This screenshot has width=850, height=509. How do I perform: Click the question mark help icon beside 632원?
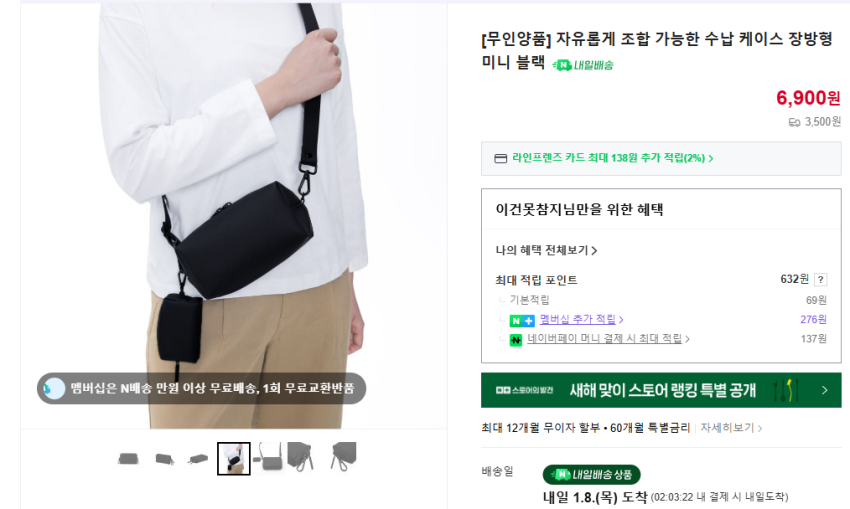click(821, 280)
